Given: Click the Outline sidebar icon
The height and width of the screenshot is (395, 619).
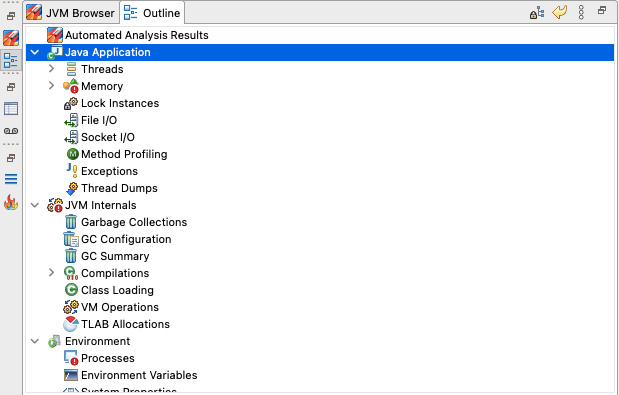Looking at the screenshot, I should coord(11,60).
